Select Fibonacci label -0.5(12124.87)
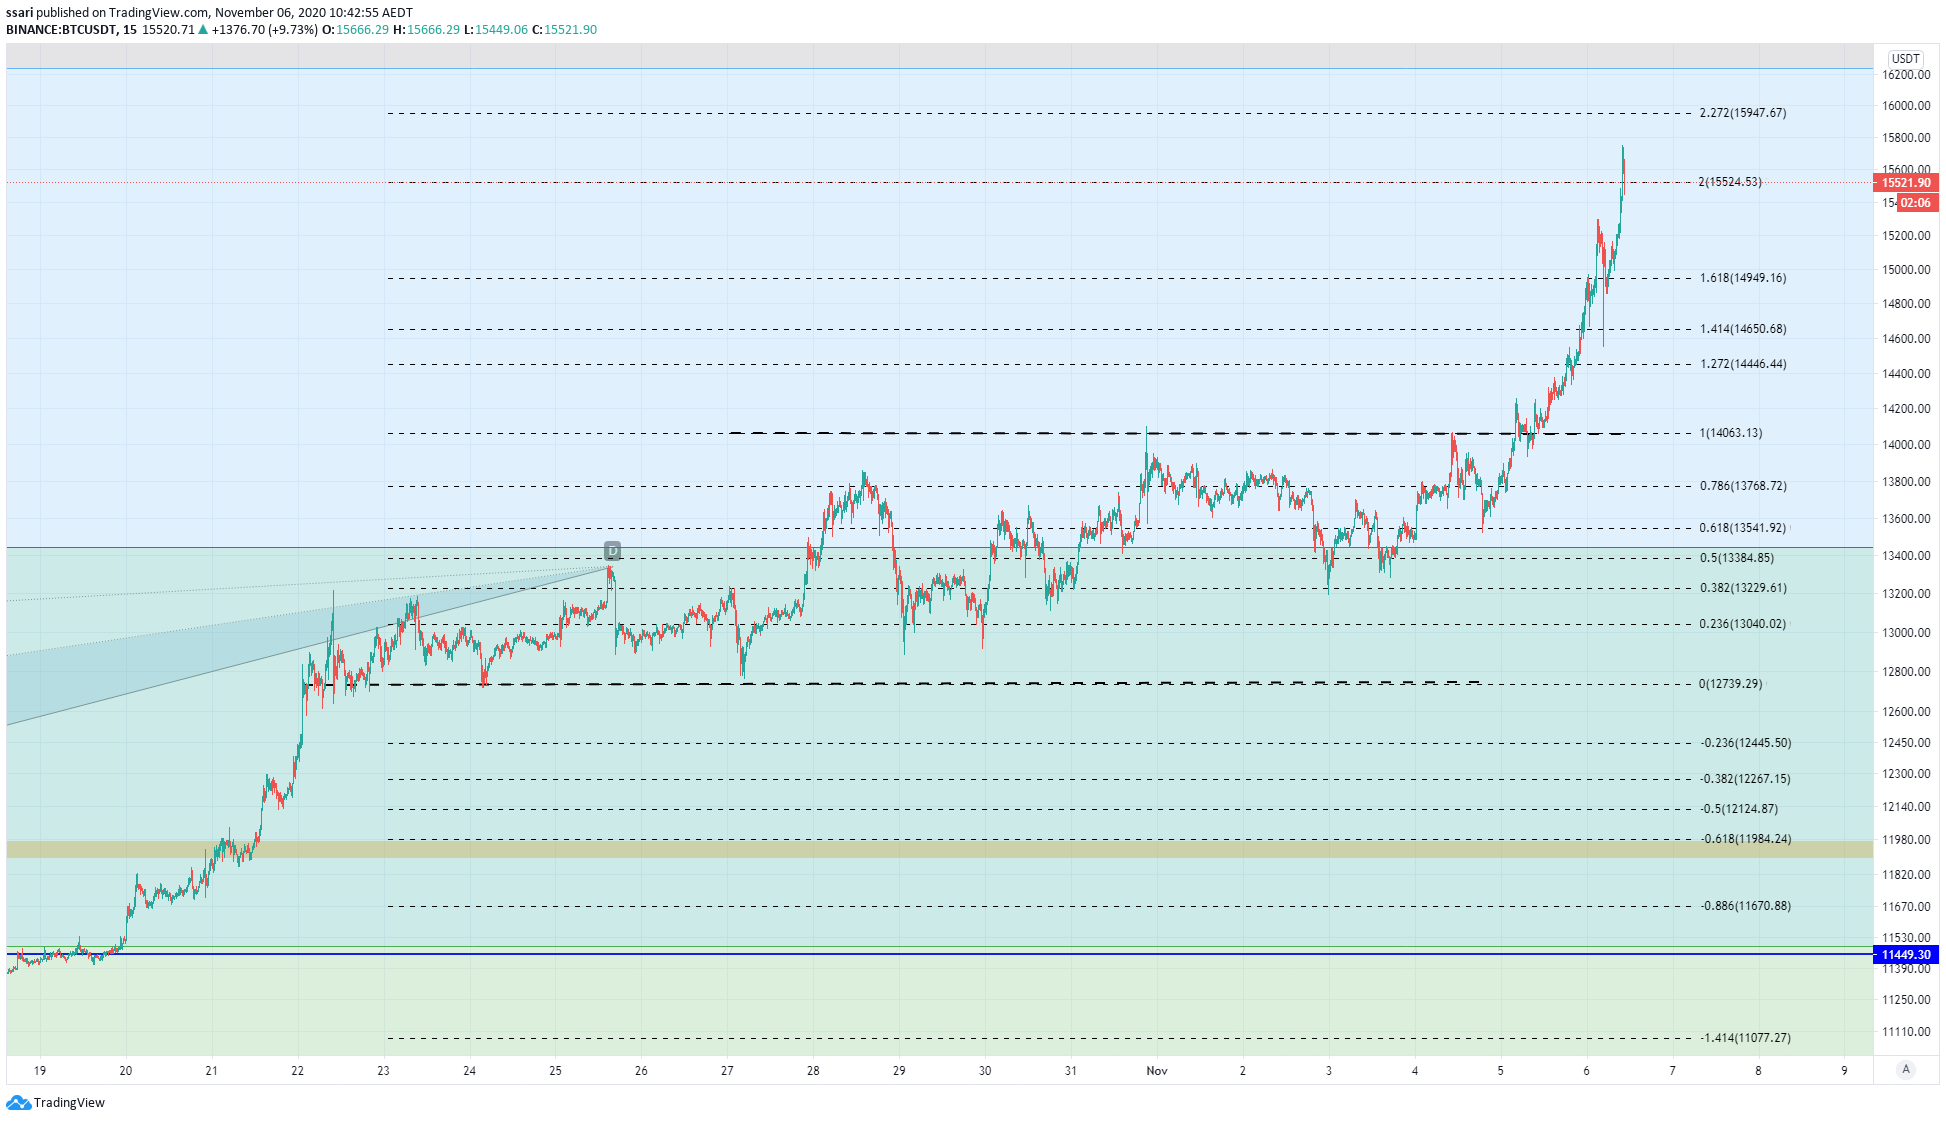The image size is (1946, 1121). [1740, 809]
